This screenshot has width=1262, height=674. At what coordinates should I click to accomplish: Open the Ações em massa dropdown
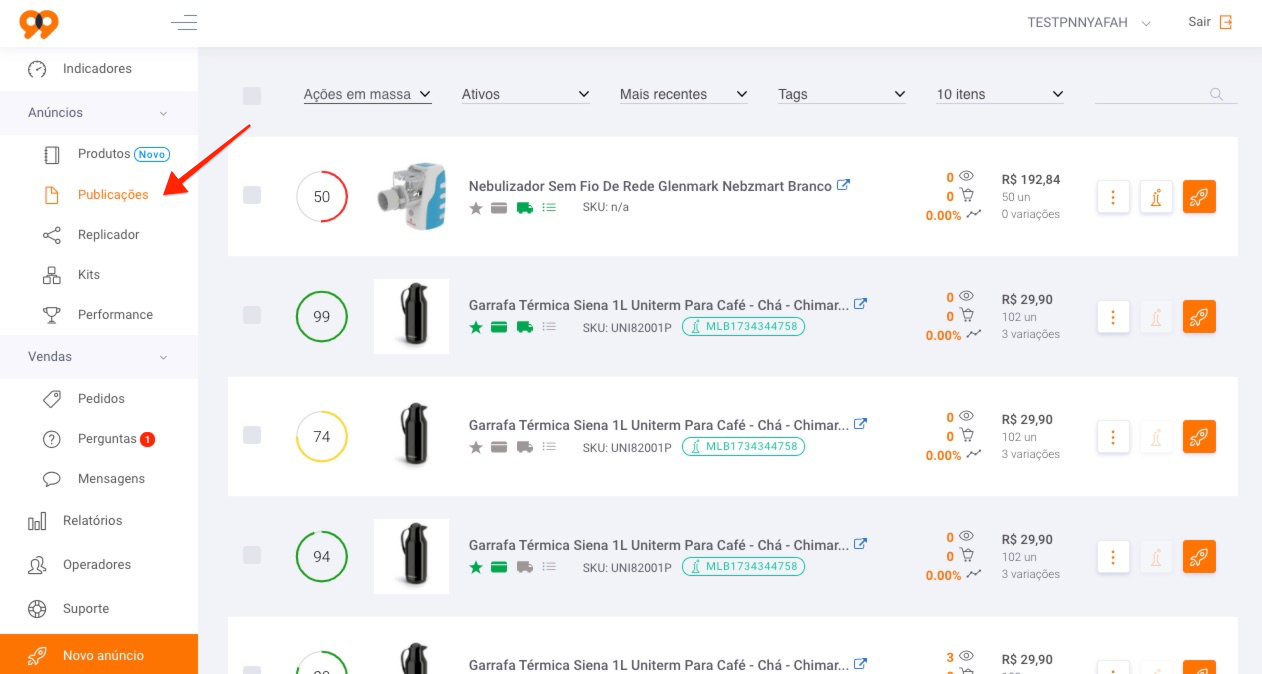367,94
